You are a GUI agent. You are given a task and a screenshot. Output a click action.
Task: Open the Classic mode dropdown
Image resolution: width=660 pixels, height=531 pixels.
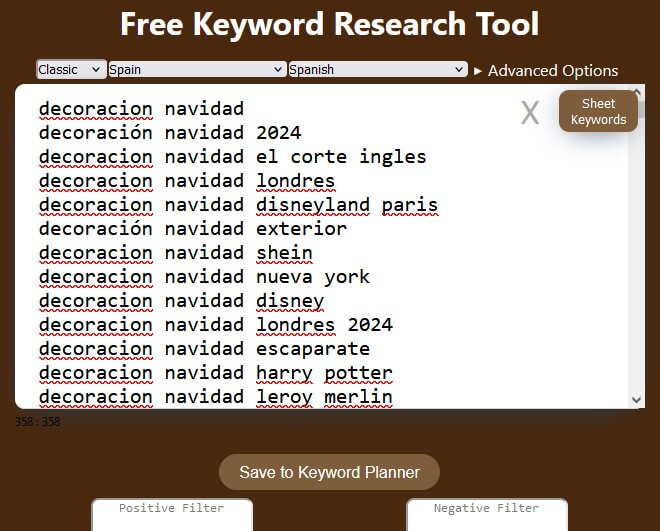71,69
